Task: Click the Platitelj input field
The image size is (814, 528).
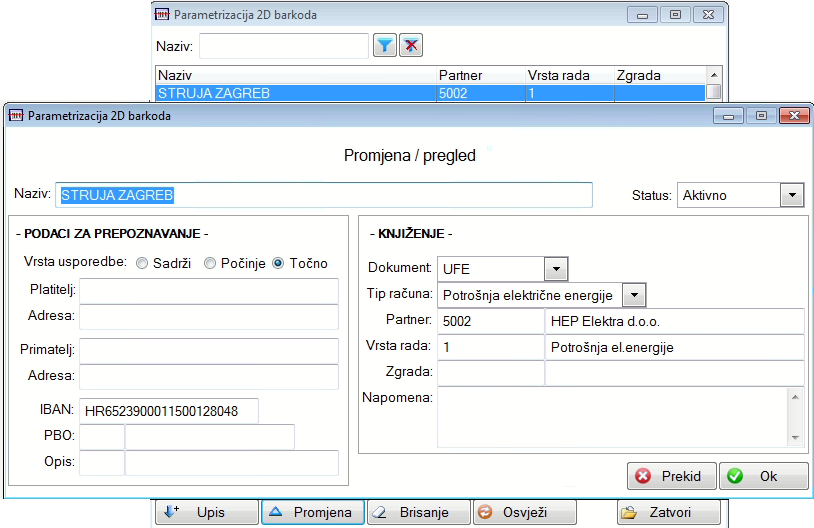Action: point(209,291)
